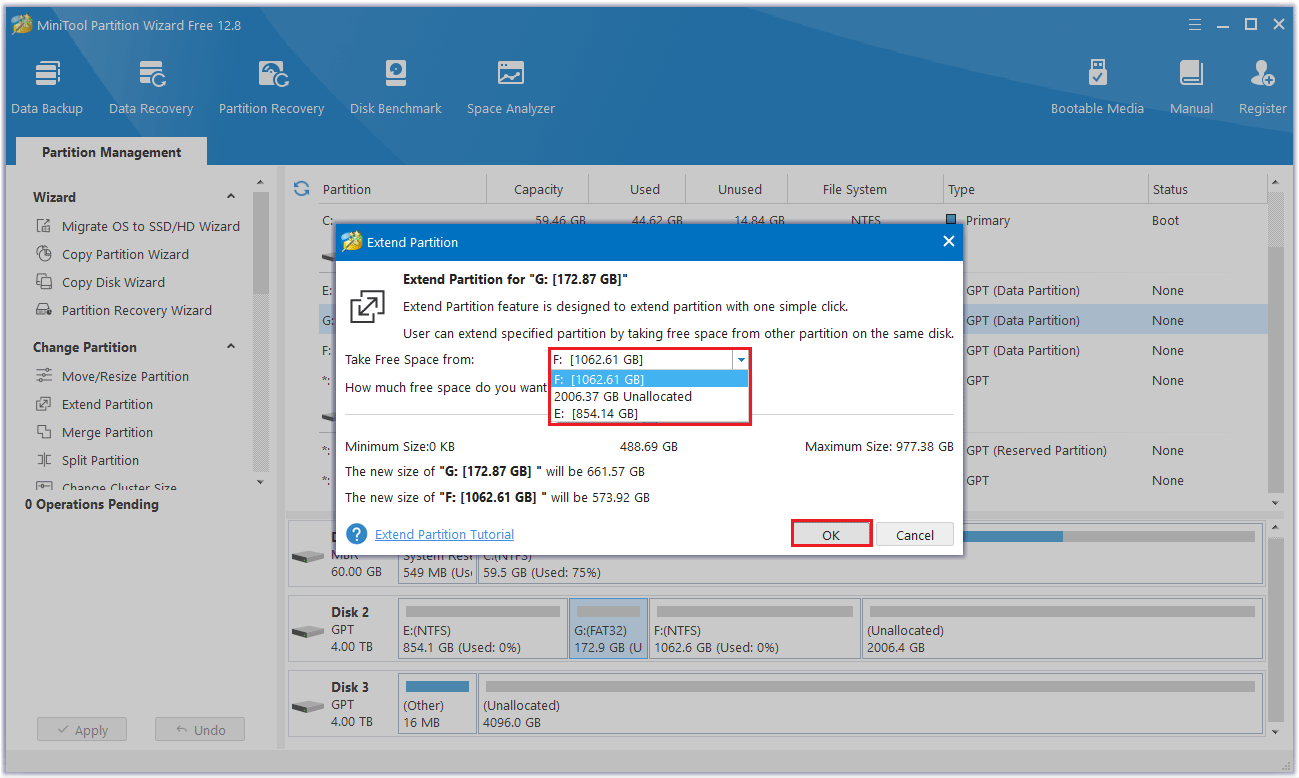This screenshot has width=1299, height=778.
Task: Launch Data Recovery from toolbar
Action: pos(151,88)
